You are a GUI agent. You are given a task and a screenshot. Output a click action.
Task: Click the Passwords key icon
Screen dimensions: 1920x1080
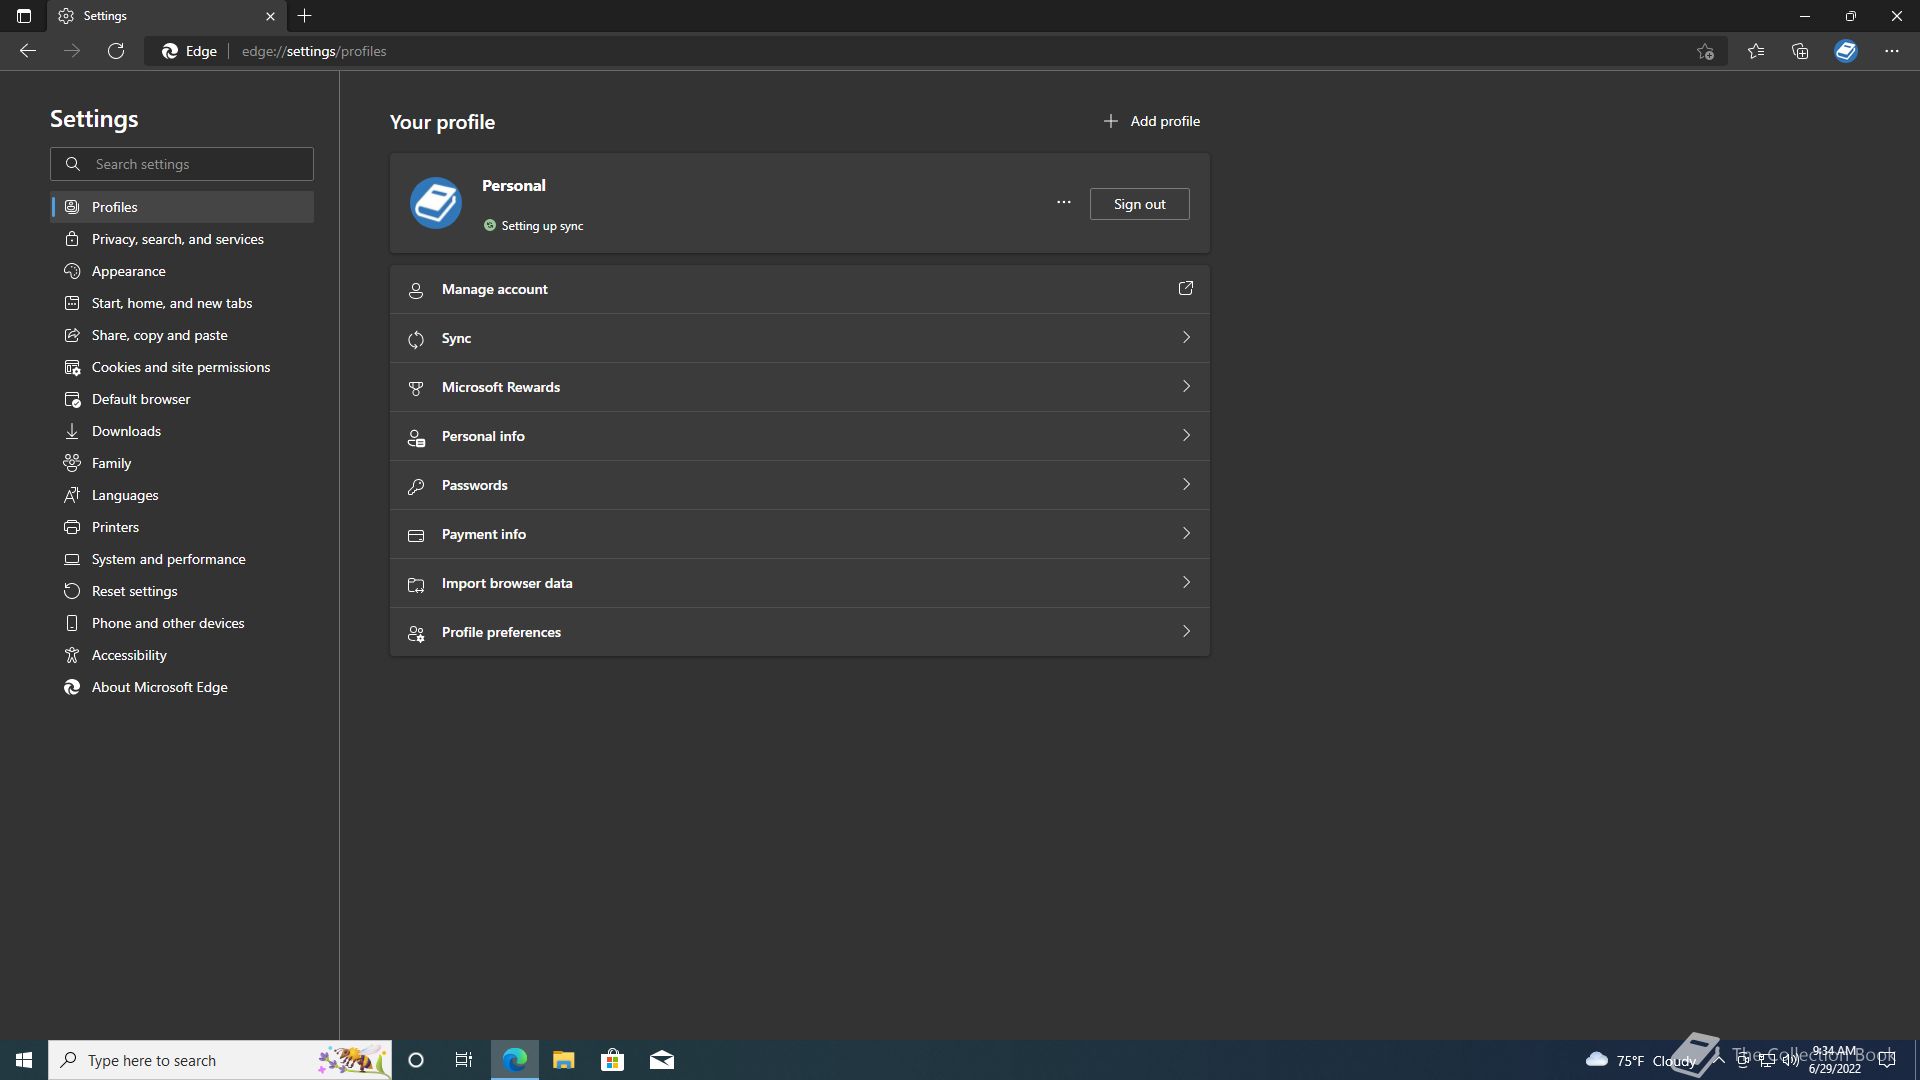416,487
